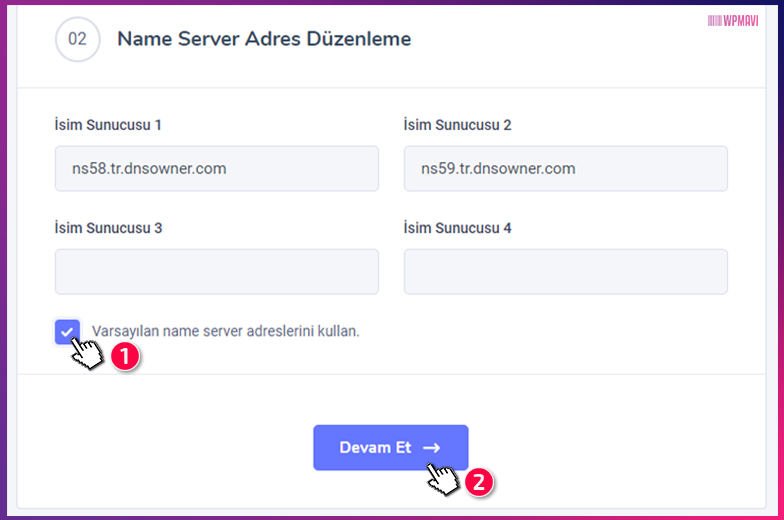Click the Devam Et button
Screen dimensions: 784x520
390,448
